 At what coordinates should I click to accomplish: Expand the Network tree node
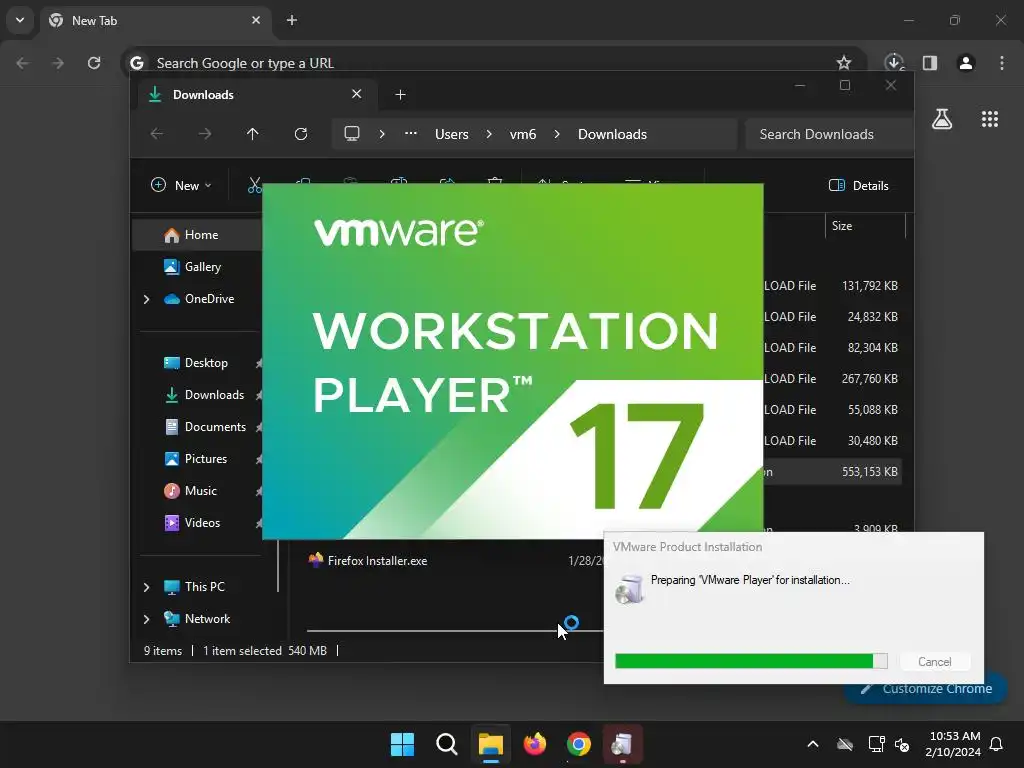click(147, 619)
